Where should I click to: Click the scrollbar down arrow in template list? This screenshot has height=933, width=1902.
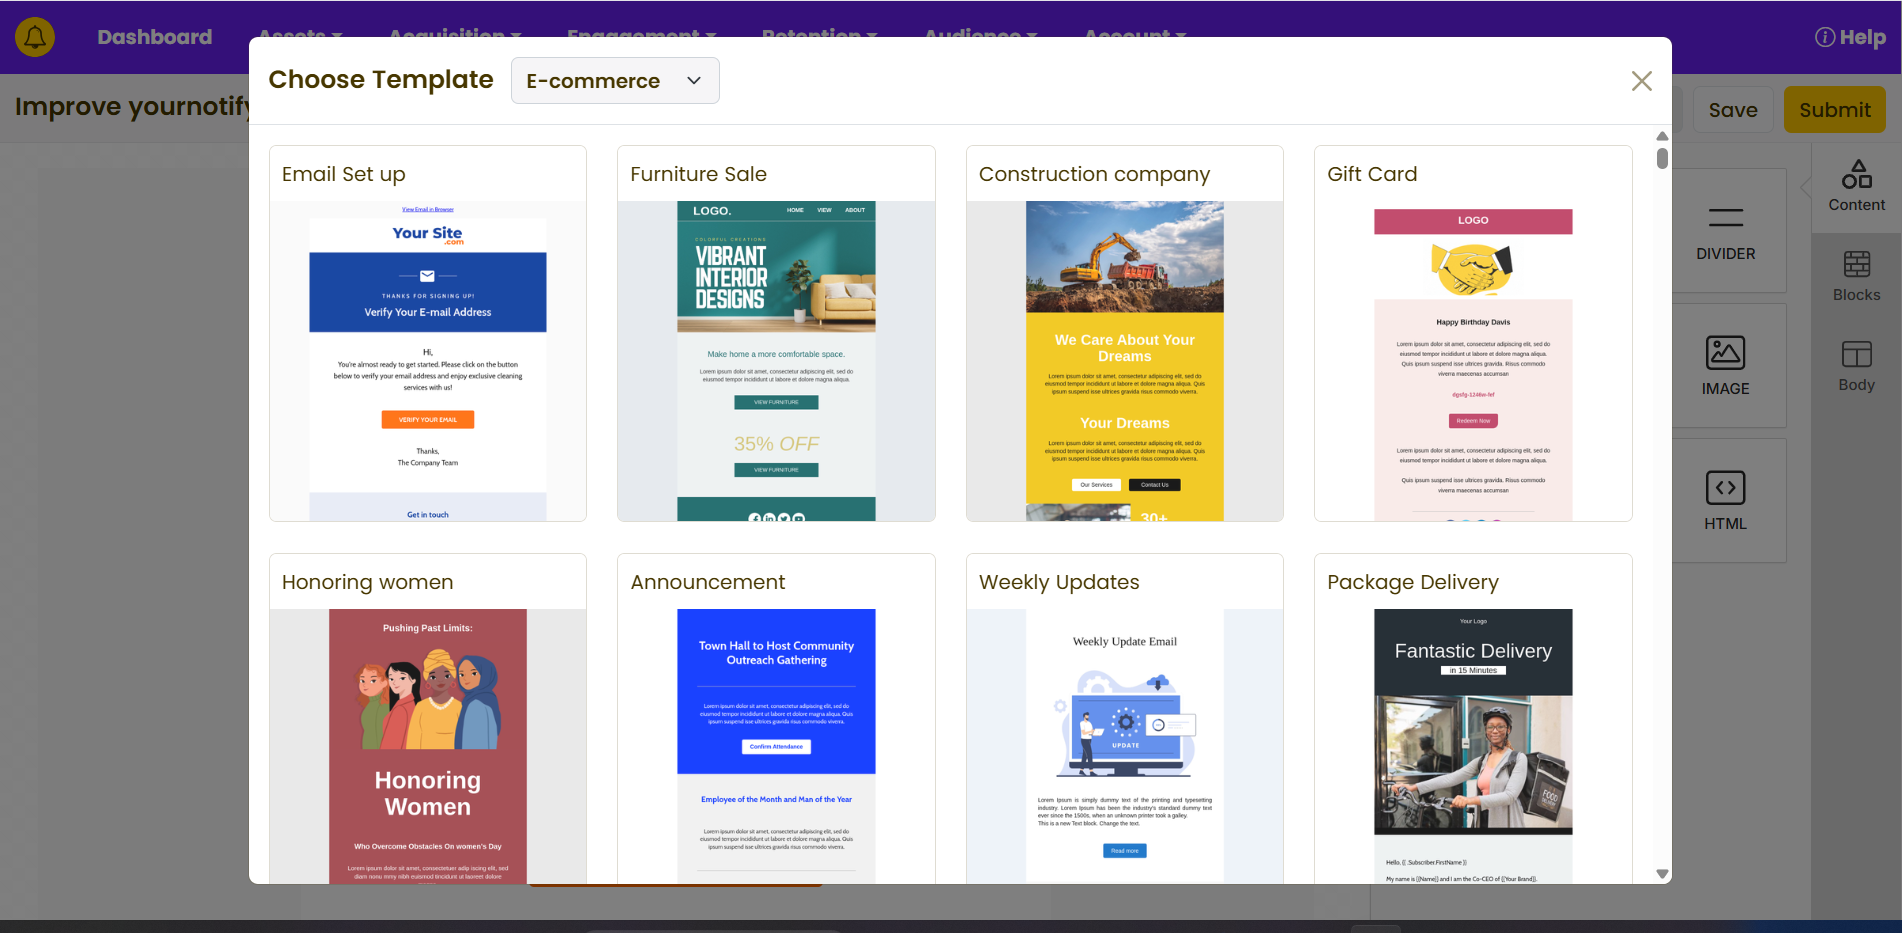[x=1662, y=874]
